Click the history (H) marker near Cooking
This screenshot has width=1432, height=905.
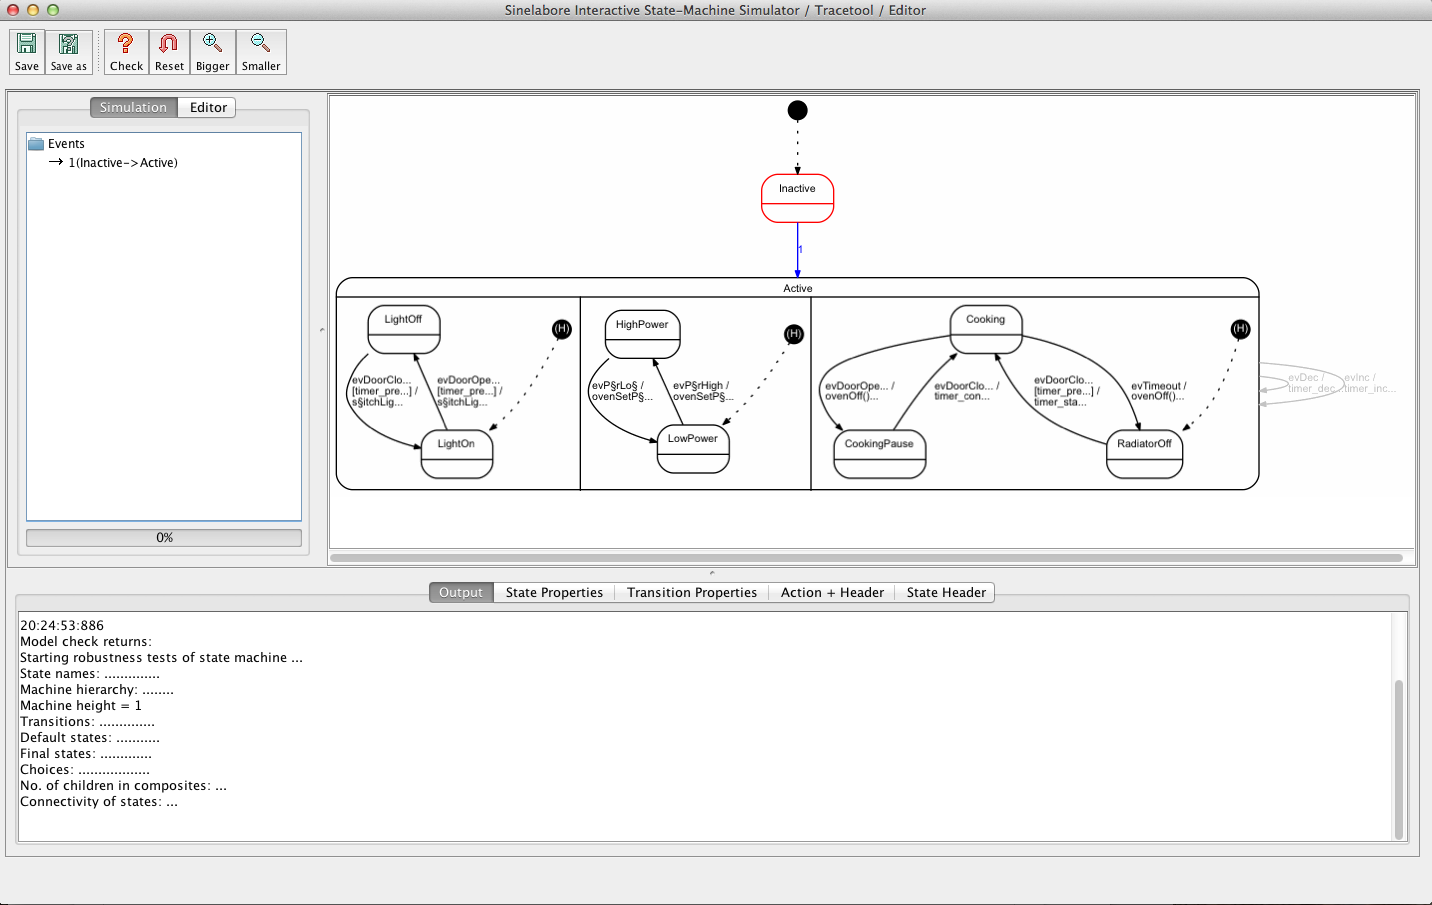1240,329
